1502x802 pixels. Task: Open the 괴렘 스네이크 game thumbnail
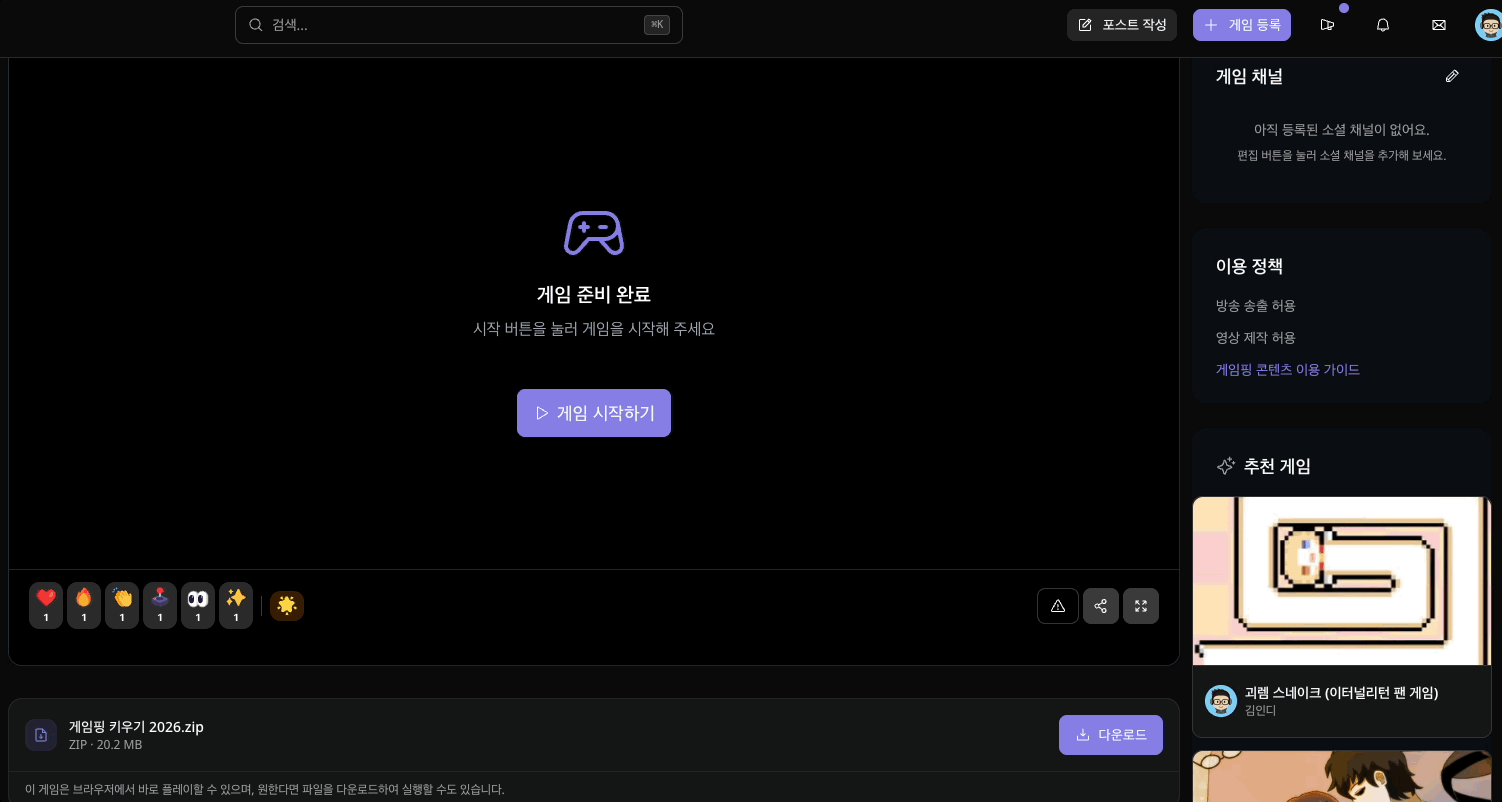1341,580
